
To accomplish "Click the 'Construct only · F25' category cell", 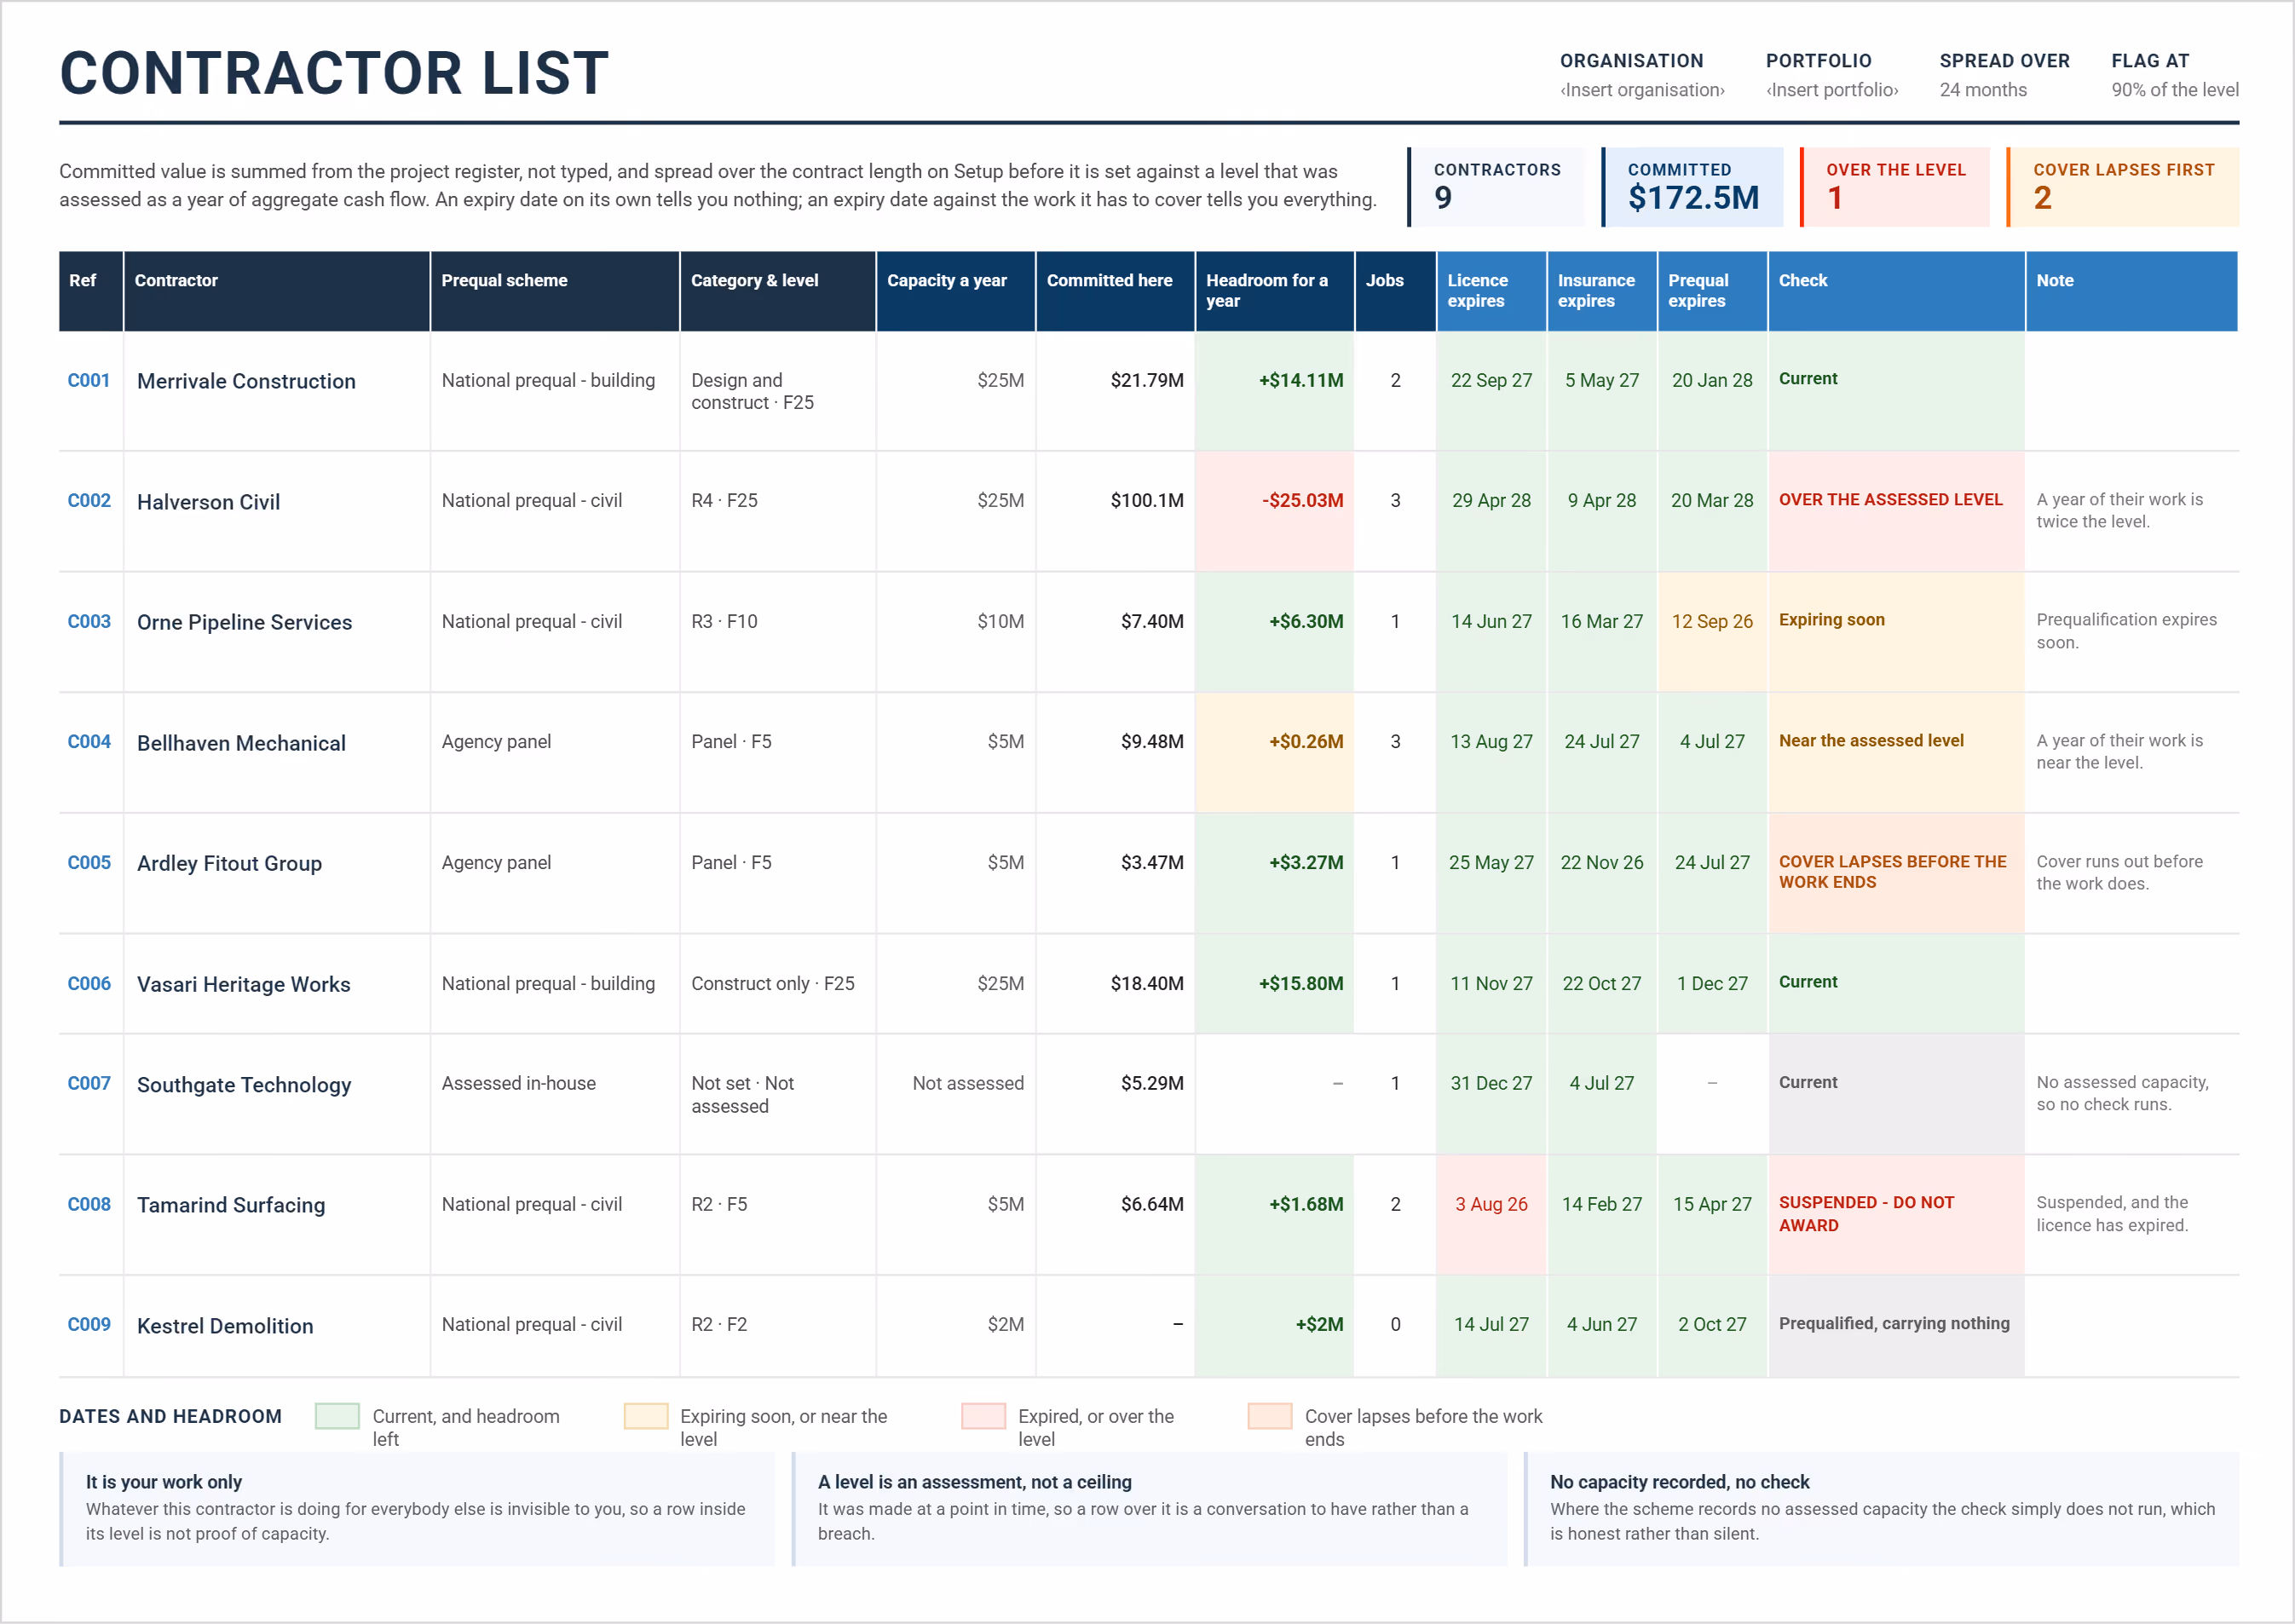I will click(777, 983).
